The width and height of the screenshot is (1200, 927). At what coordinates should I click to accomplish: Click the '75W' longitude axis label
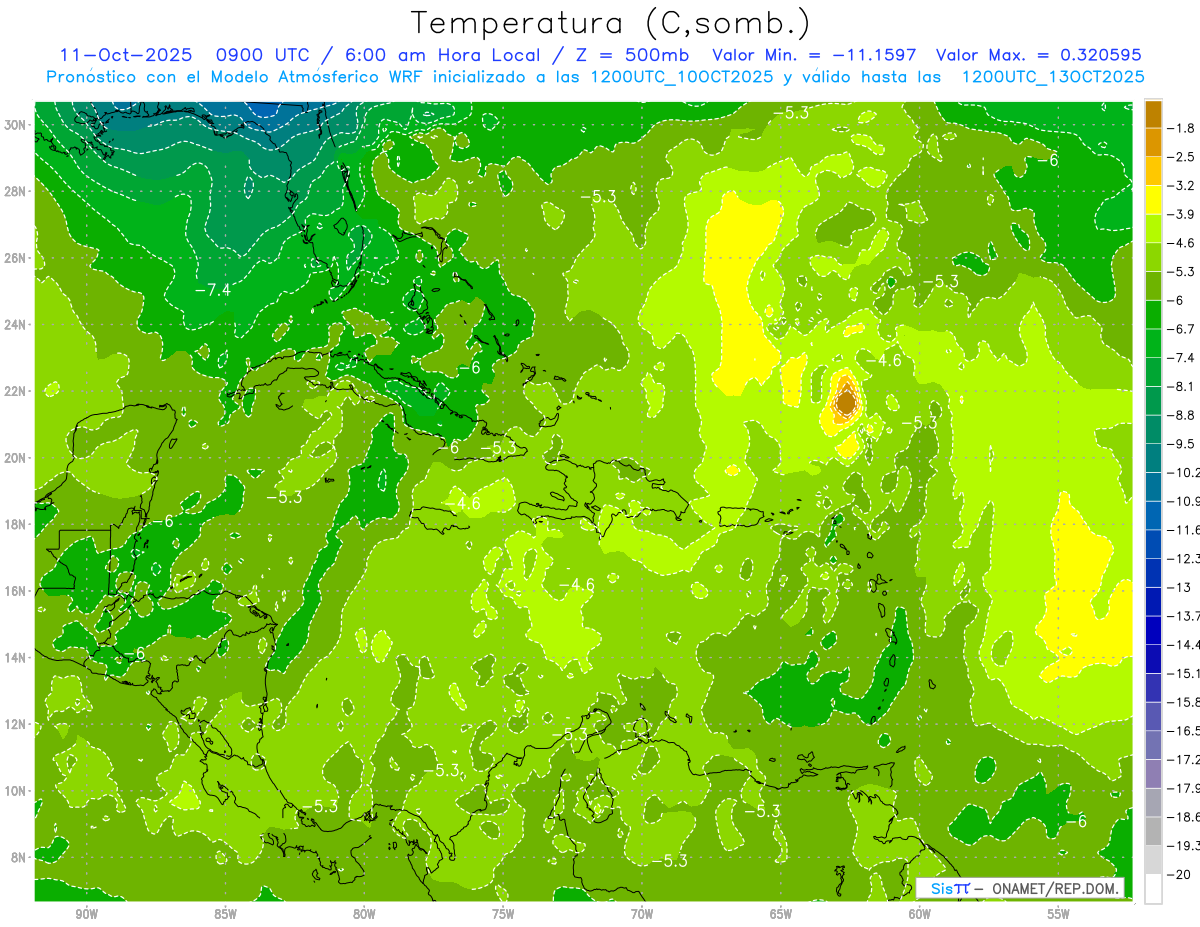coord(503,914)
